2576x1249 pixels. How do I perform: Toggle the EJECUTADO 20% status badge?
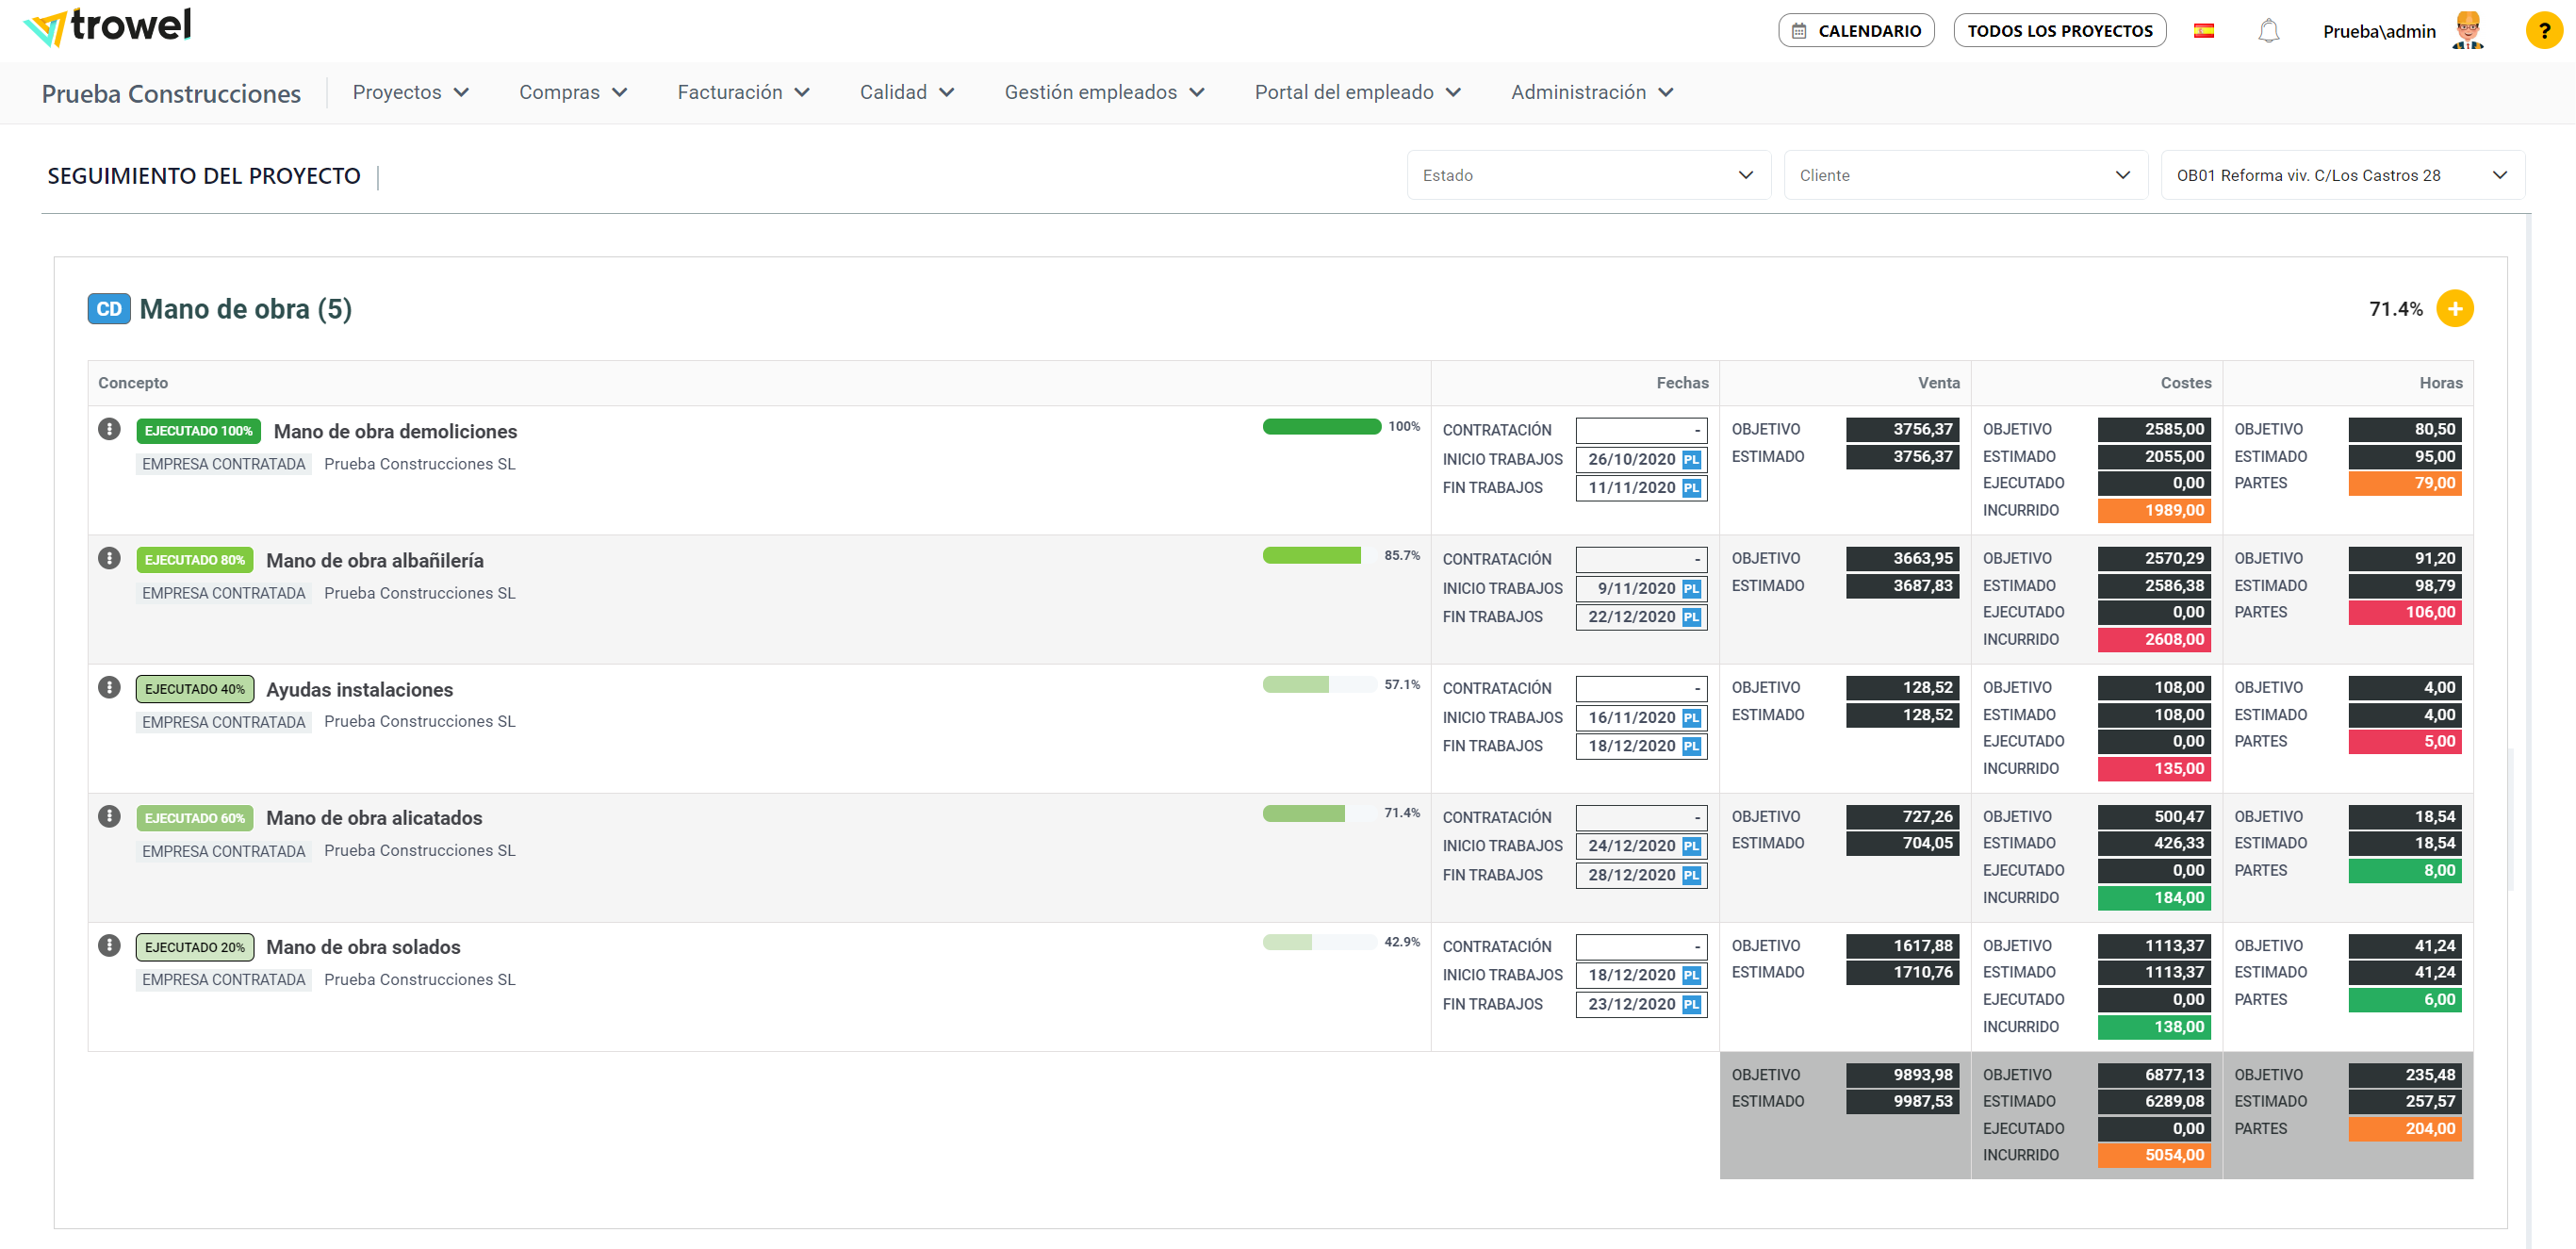(x=194, y=947)
